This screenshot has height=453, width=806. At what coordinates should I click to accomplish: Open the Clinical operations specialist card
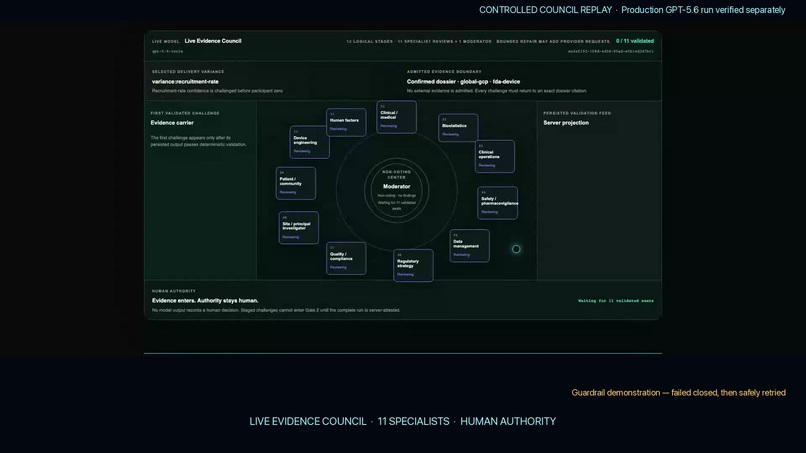(x=494, y=156)
